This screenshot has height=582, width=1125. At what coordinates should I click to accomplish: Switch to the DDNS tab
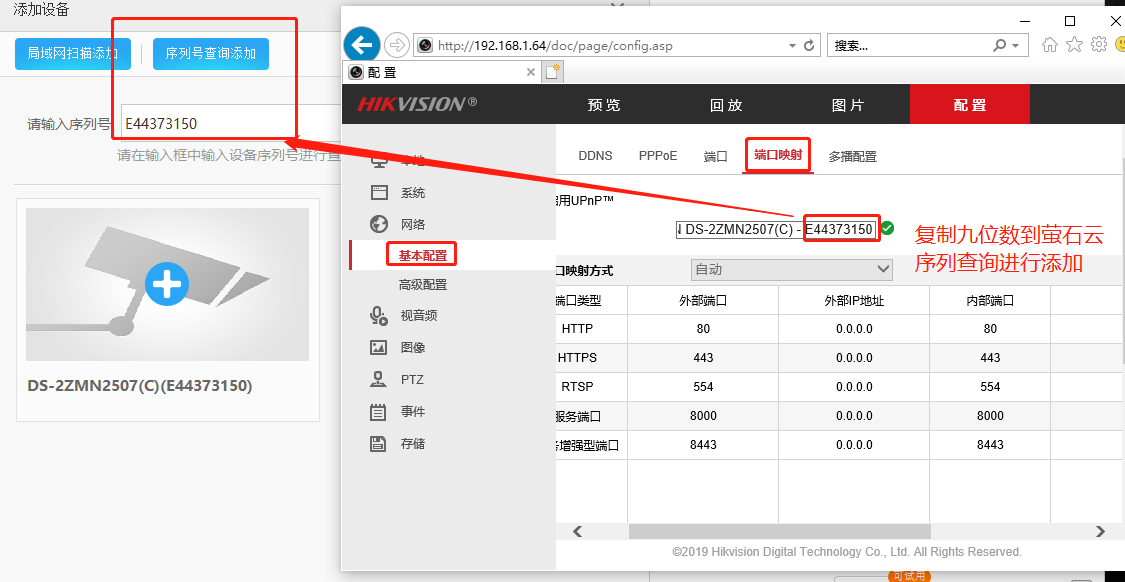(595, 156)
